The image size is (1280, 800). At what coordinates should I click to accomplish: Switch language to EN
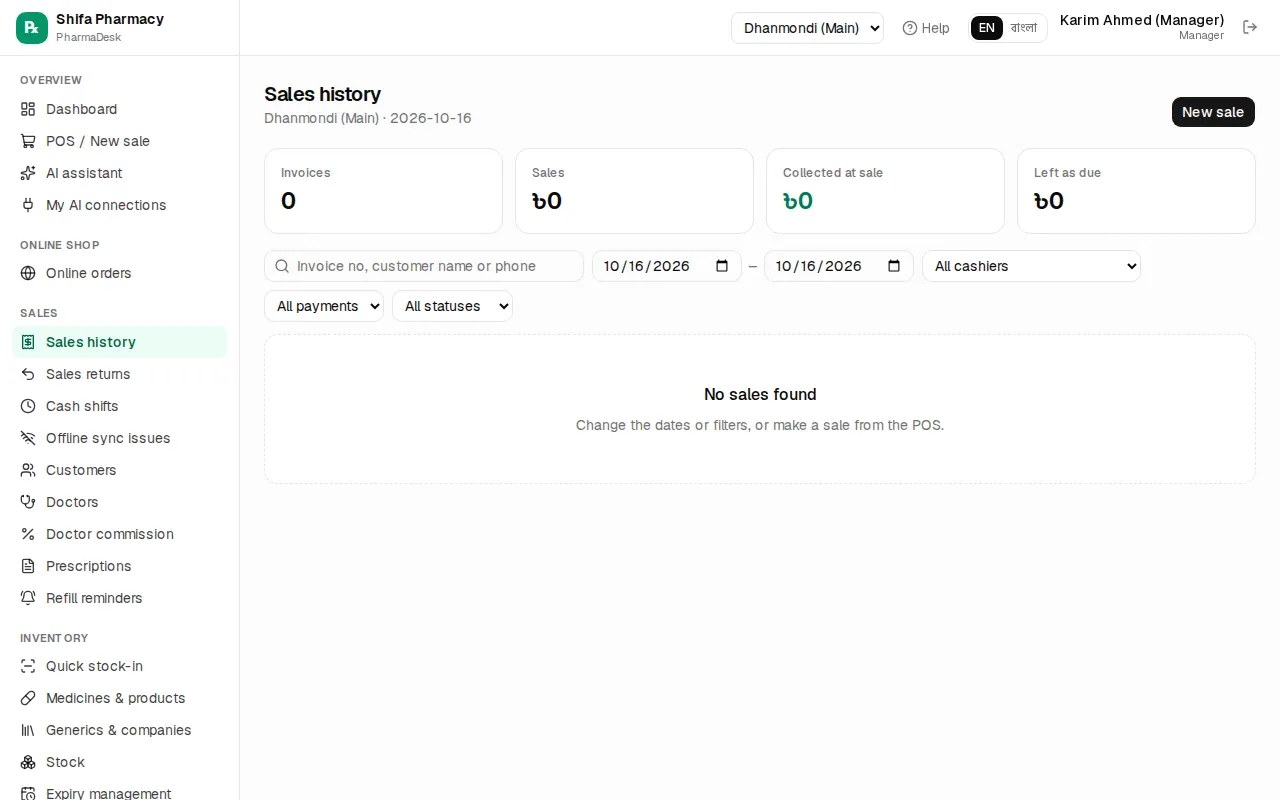987,28
